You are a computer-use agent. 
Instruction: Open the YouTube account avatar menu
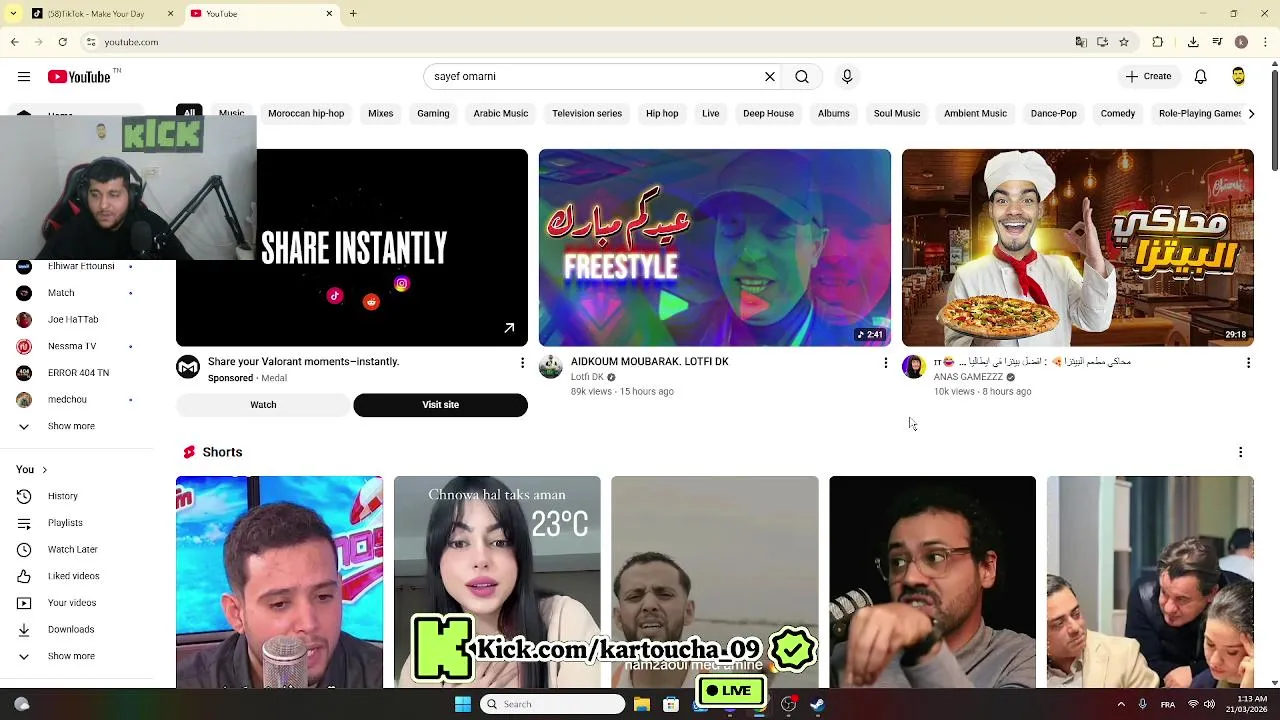tap(1238, 76)
